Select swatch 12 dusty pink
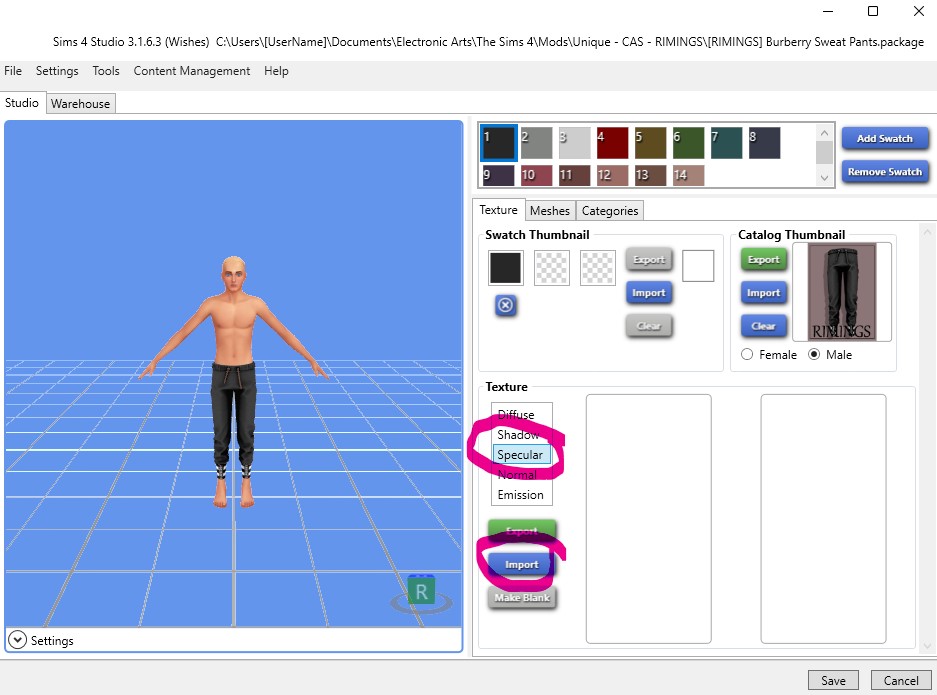Viewport: 937px width, 695px height. [613, 176]
